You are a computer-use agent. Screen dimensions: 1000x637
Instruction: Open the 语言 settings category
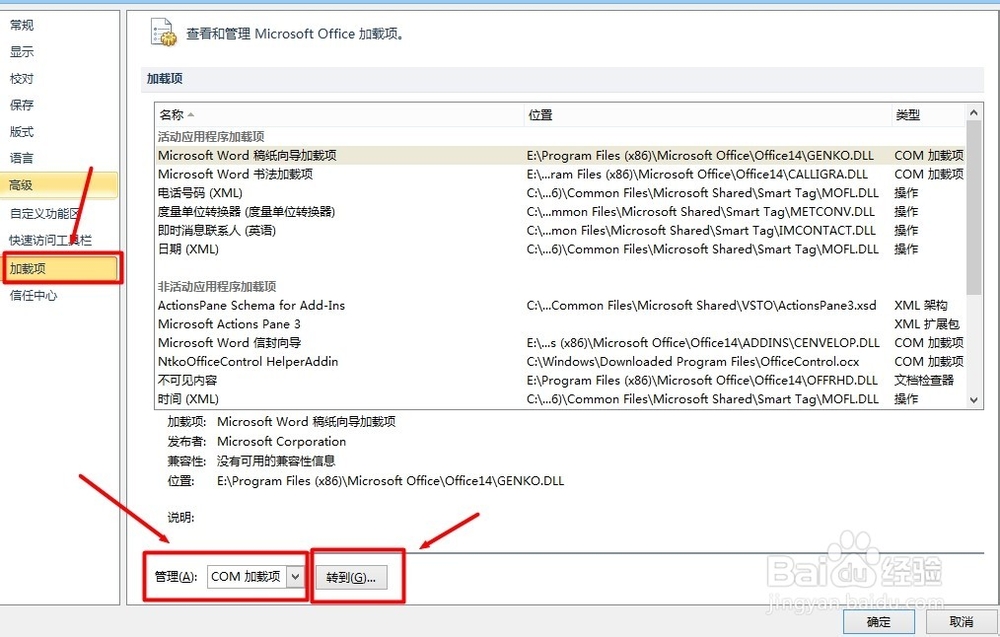click(x=22, y=157)
